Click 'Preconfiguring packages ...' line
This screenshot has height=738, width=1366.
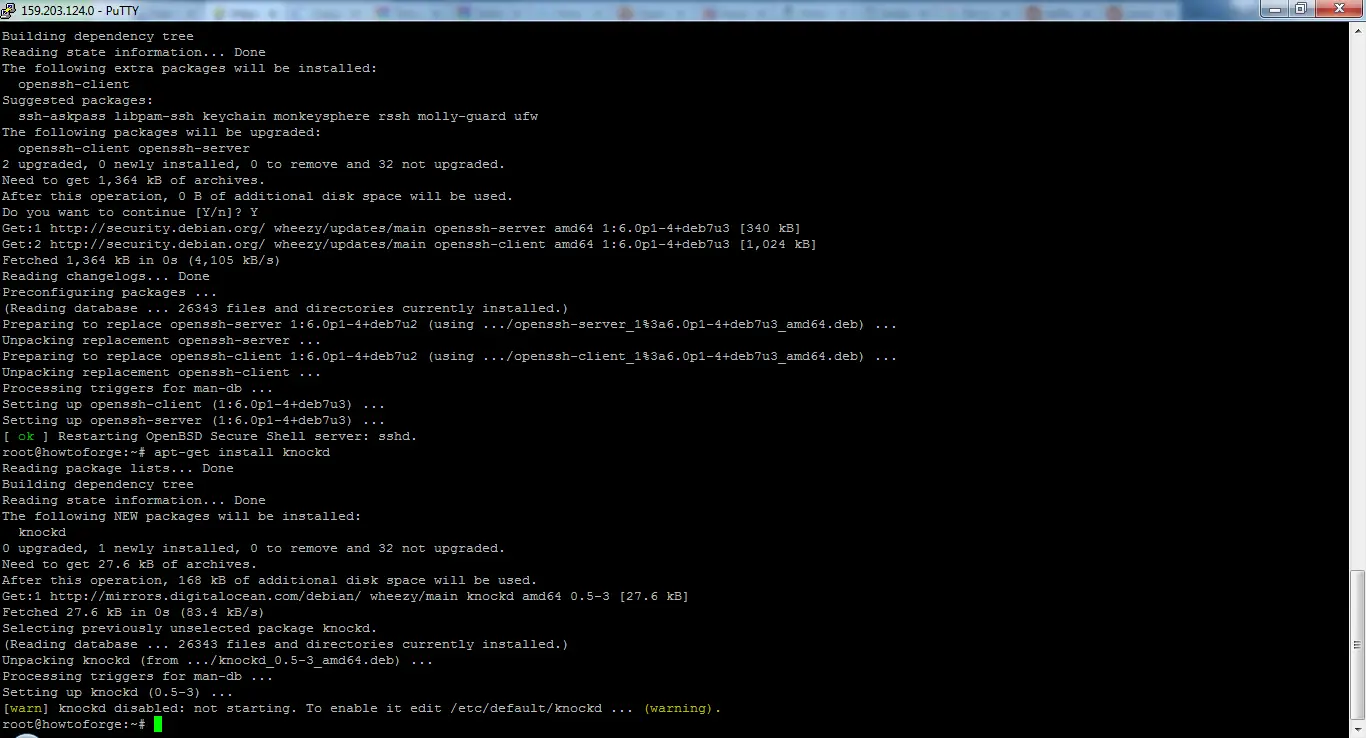tap(110, 292)
